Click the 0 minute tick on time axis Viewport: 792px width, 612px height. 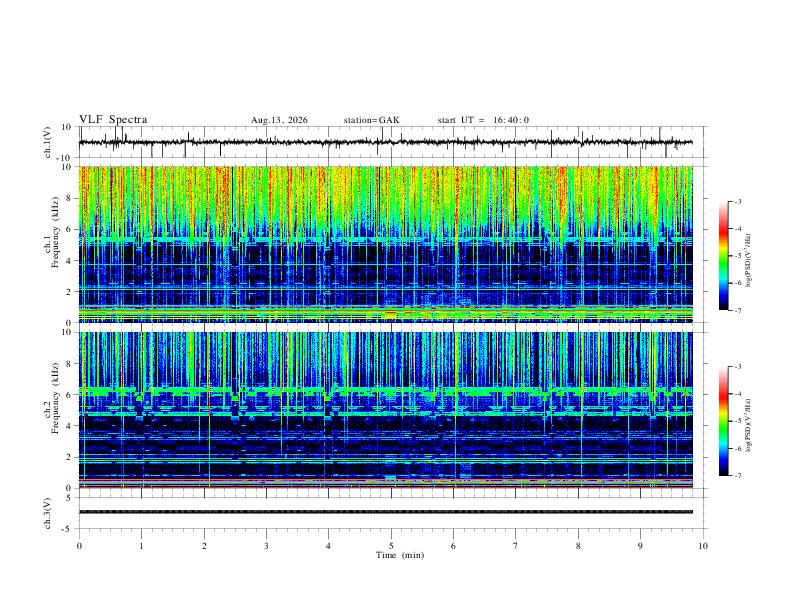tap(79, 546)
